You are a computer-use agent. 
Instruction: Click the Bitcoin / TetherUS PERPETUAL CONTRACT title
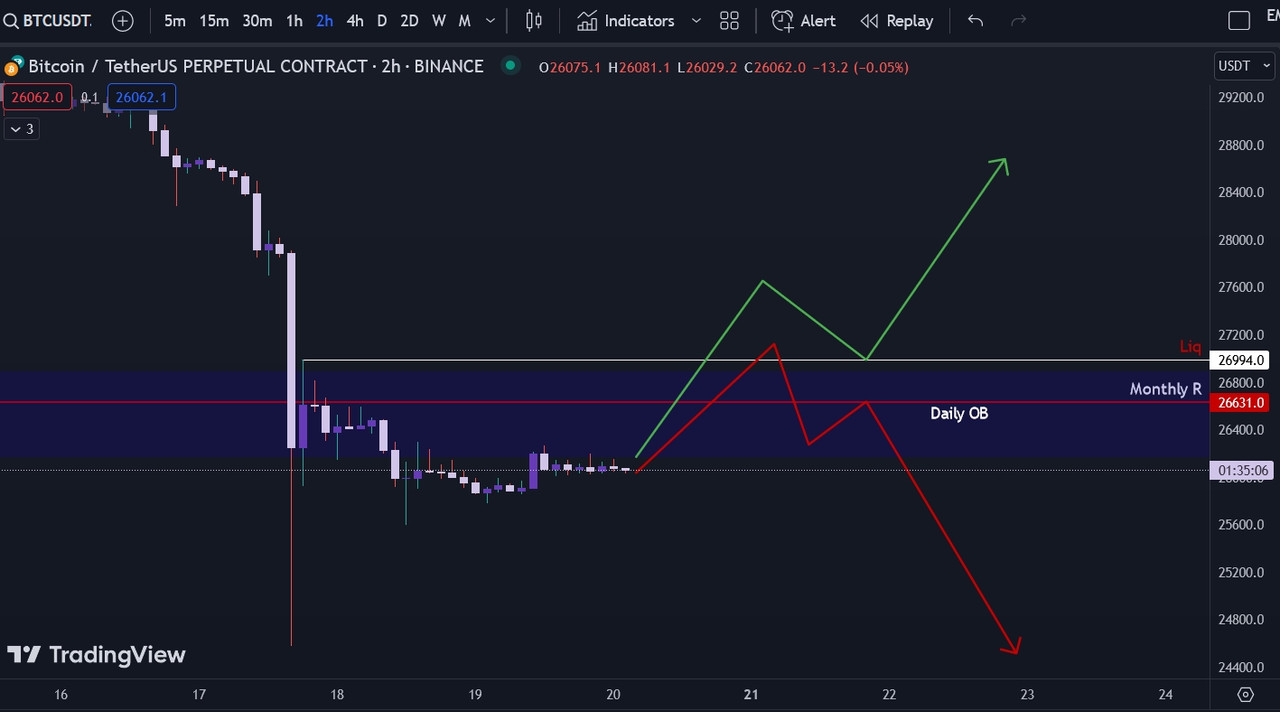256,67
